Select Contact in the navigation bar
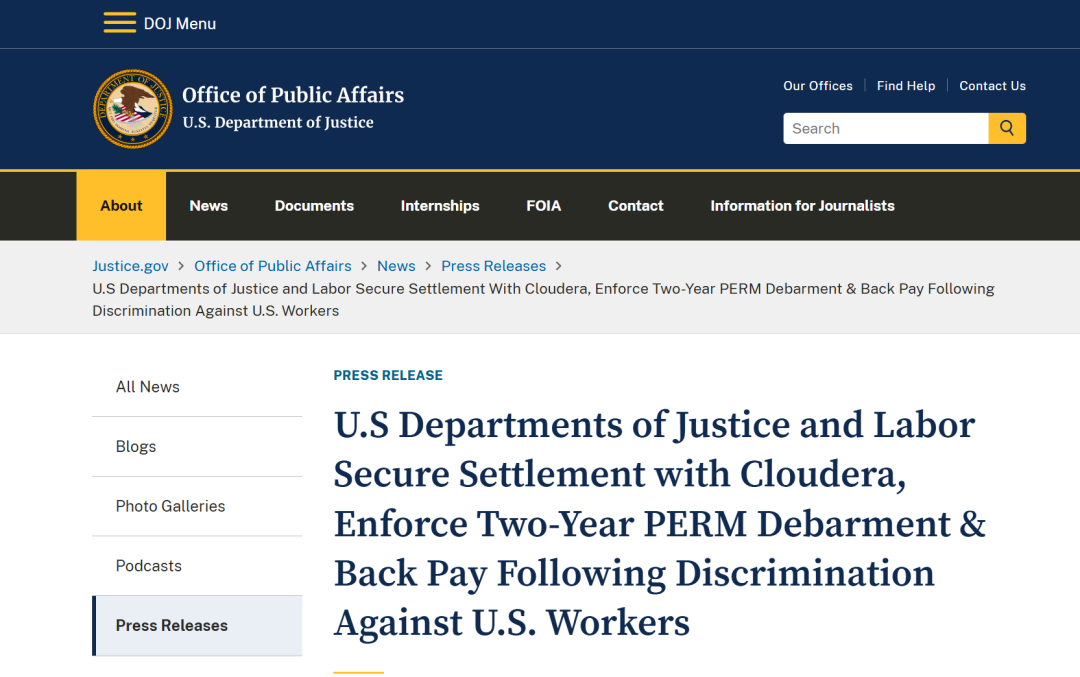1080x677 pixels. coord(636,206)
